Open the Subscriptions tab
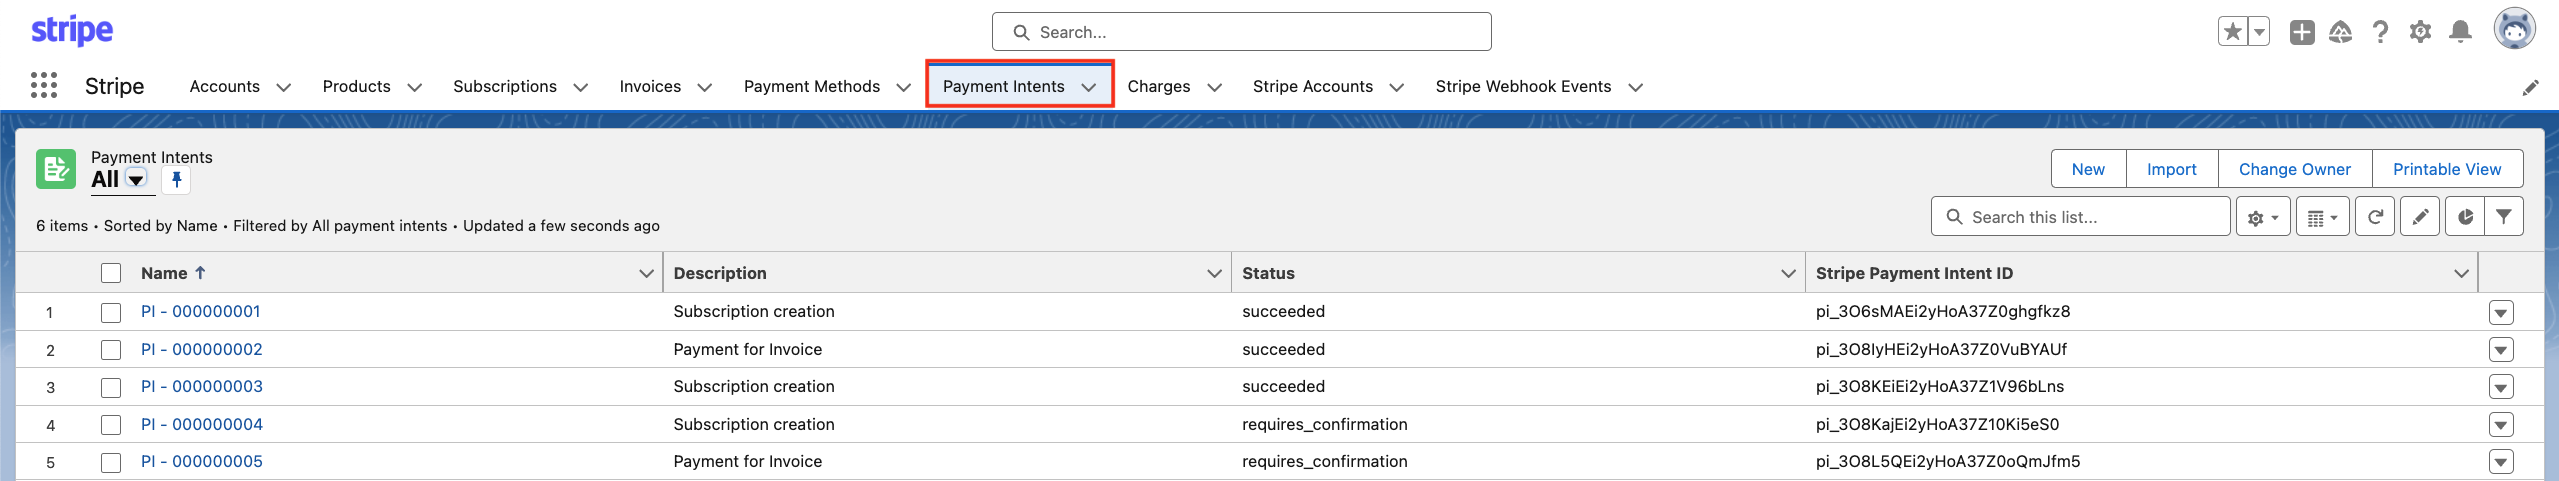This screenshot has width=2559, height=481. pyautogui.click(x=504, y=87)
